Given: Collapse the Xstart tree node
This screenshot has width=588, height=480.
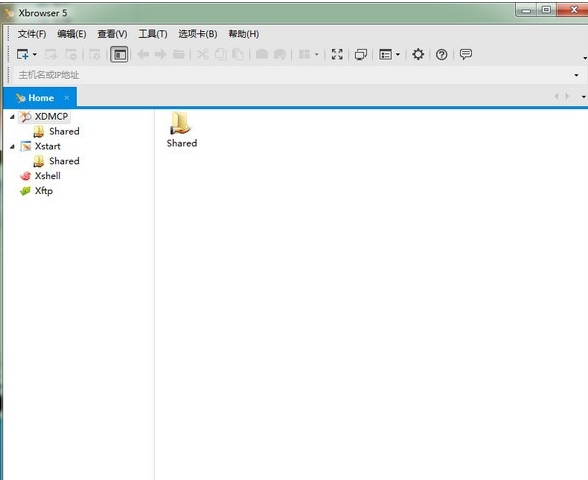Looking at the screenshot, I should click(x=12, y=146).
